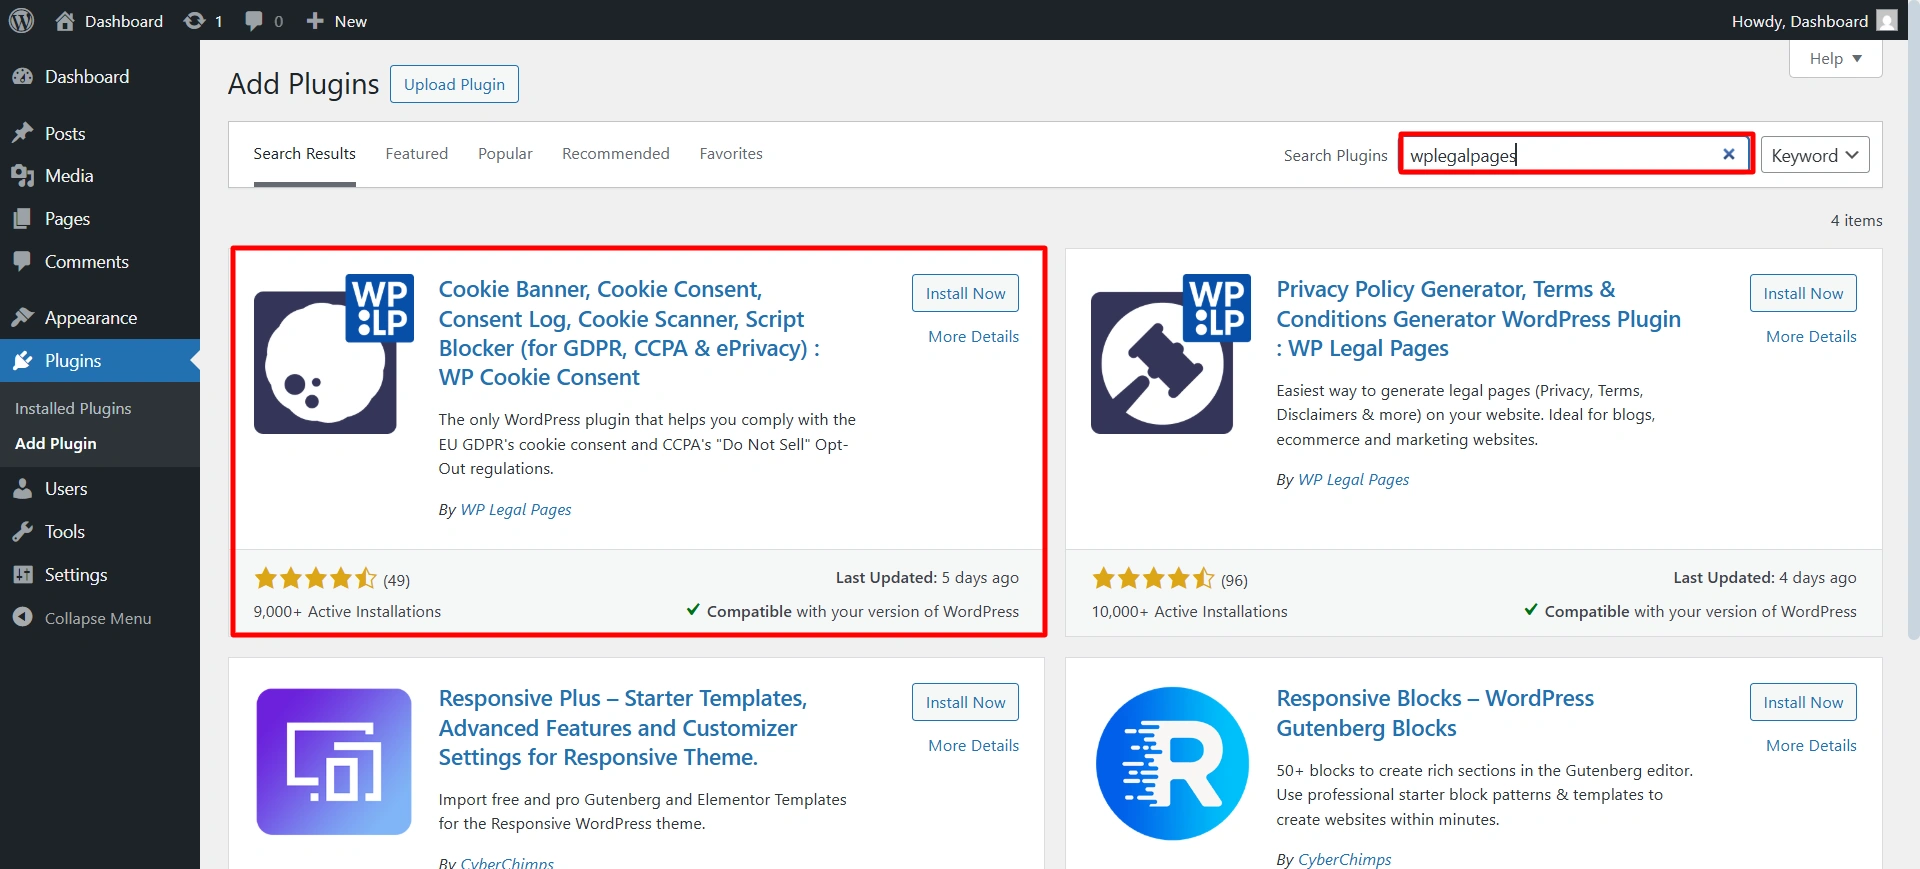Click '9,000+ Active Installations' text
The height and width of the screenshot is (869, 1920).
[x=347, y=612]
